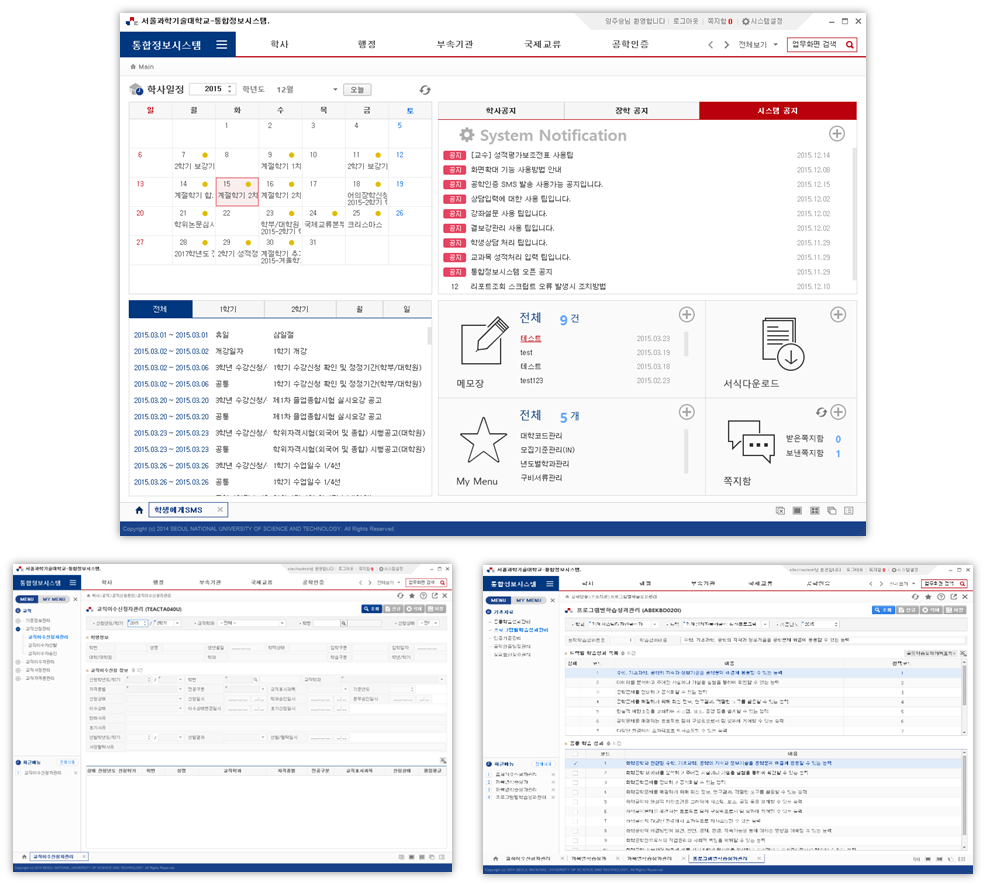Viewport: 986px width, 887px height.
Task: Open the month dropdown showing 12월
Action: (x=307, y=90)
